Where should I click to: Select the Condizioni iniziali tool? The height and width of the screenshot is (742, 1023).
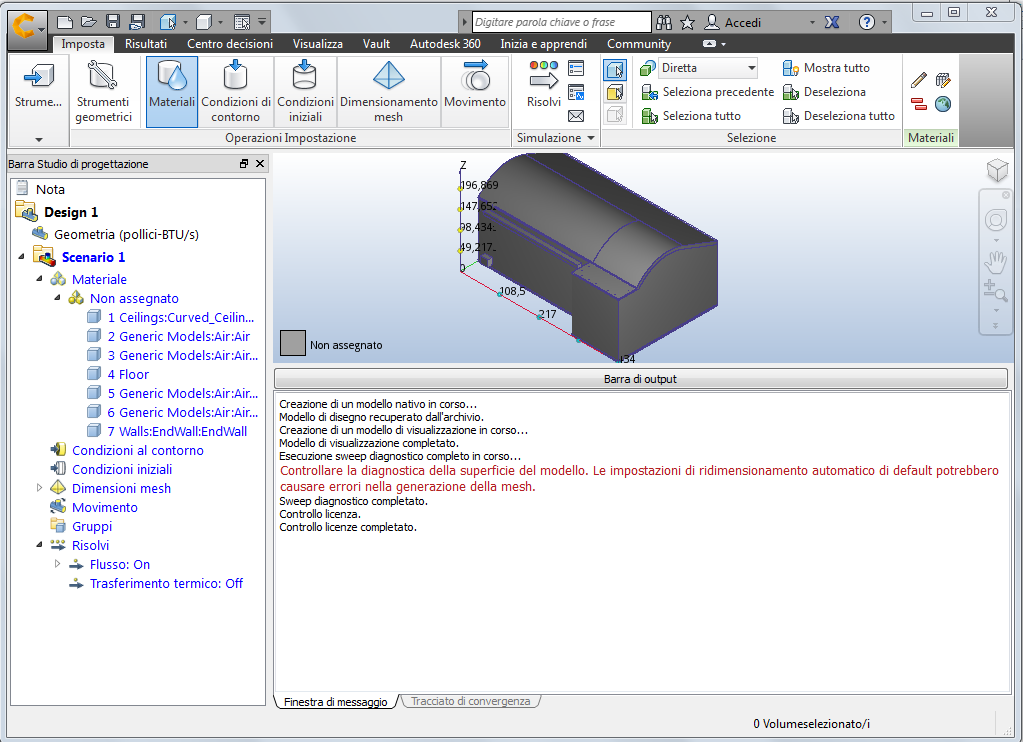[x=305, y=90]
